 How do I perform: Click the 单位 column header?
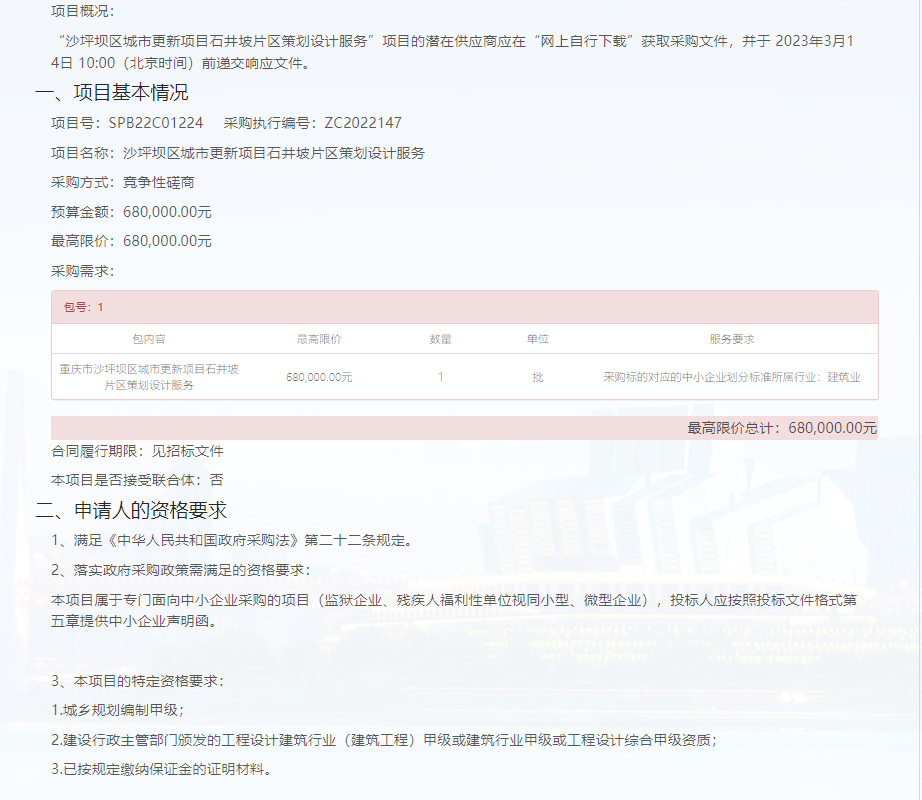(x=537, y=339)
